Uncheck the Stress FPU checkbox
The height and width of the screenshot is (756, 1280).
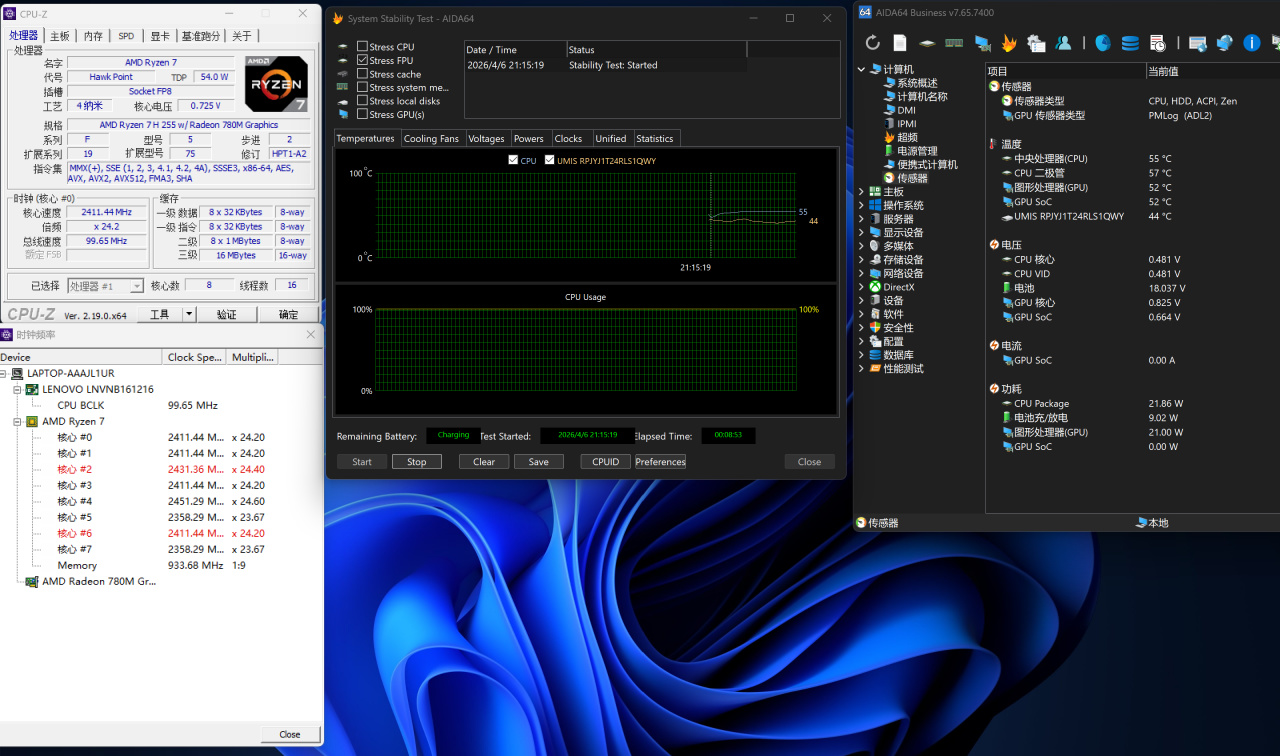click(363, 60)
